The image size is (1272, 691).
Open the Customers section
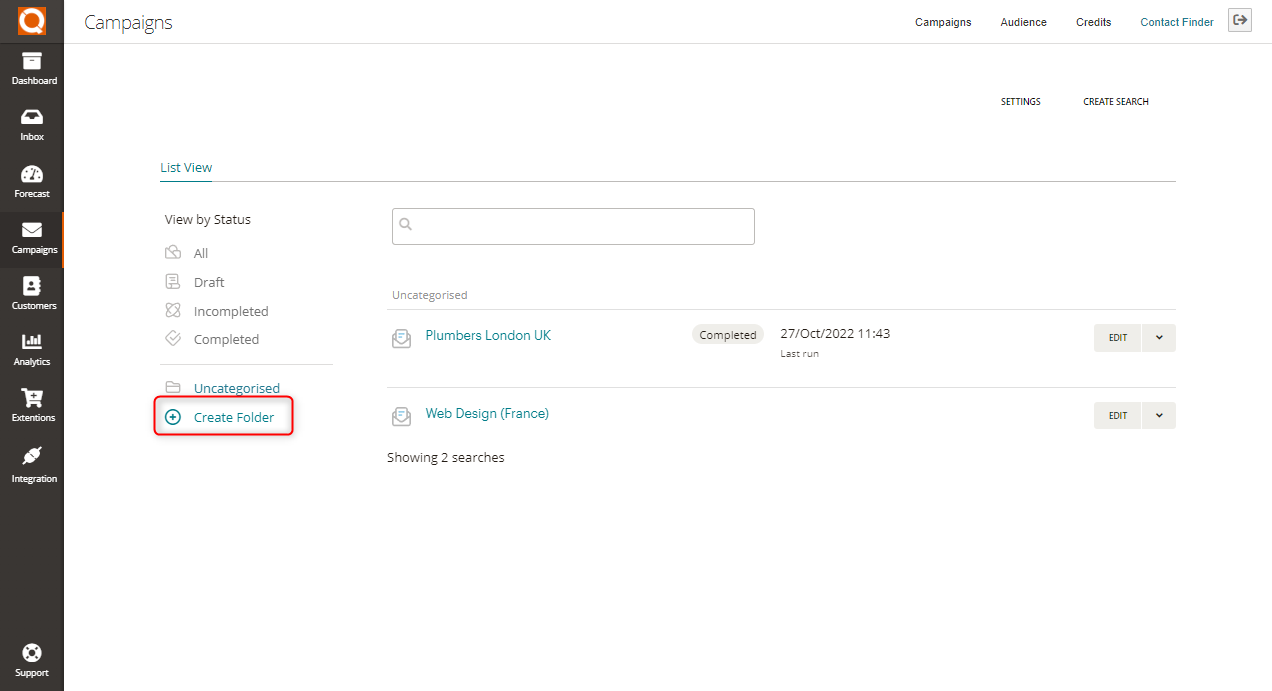32,293
